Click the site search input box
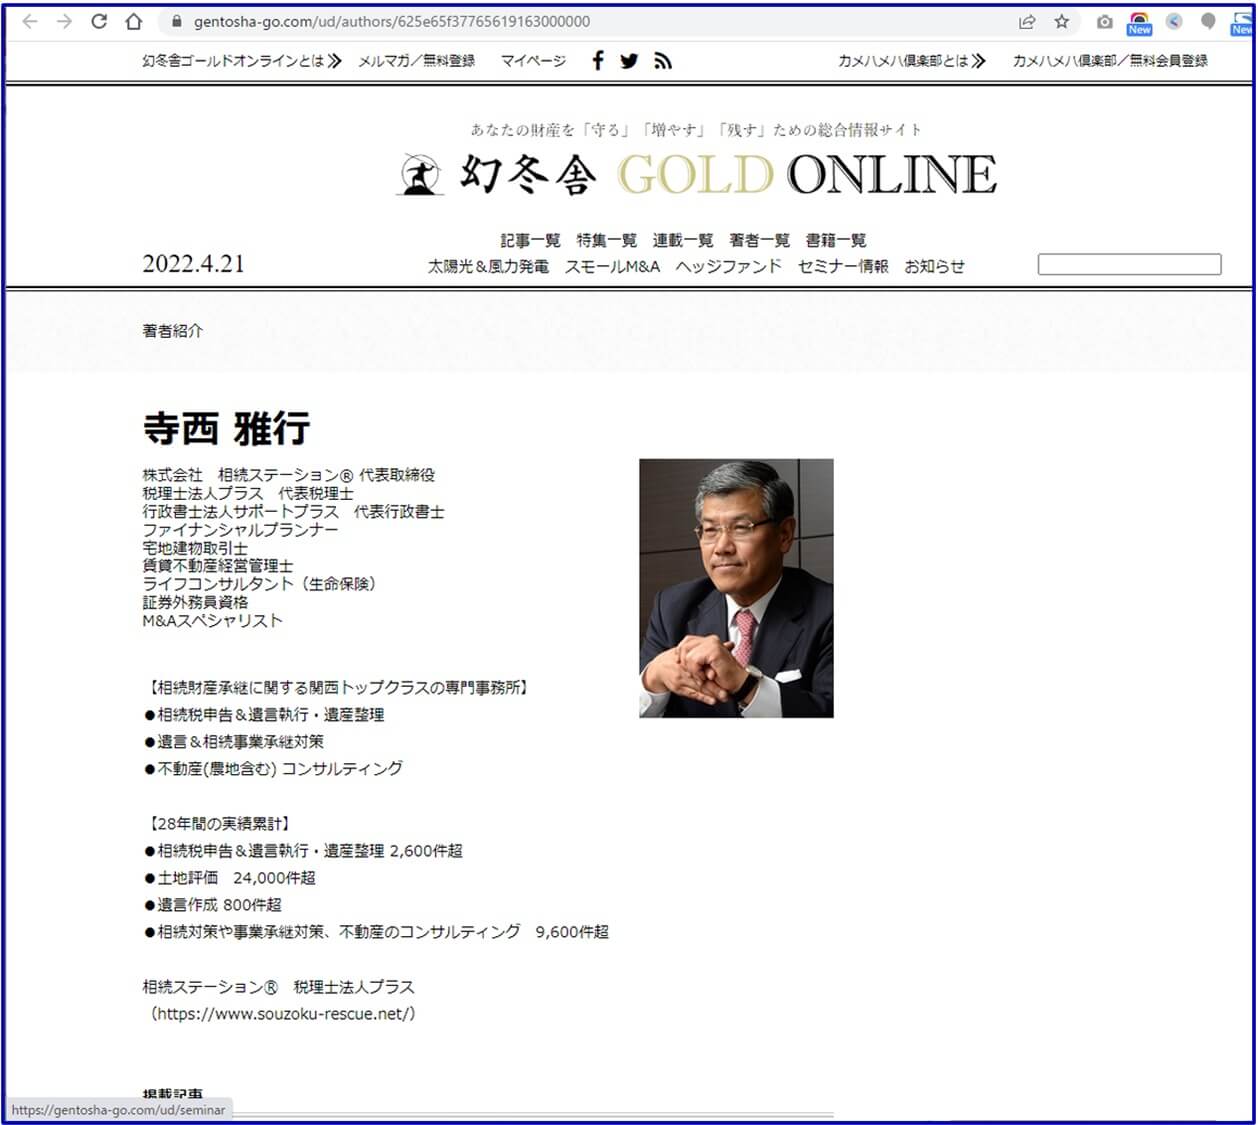Screen dimensions: 1258x1125 (x=1129, y=264)
